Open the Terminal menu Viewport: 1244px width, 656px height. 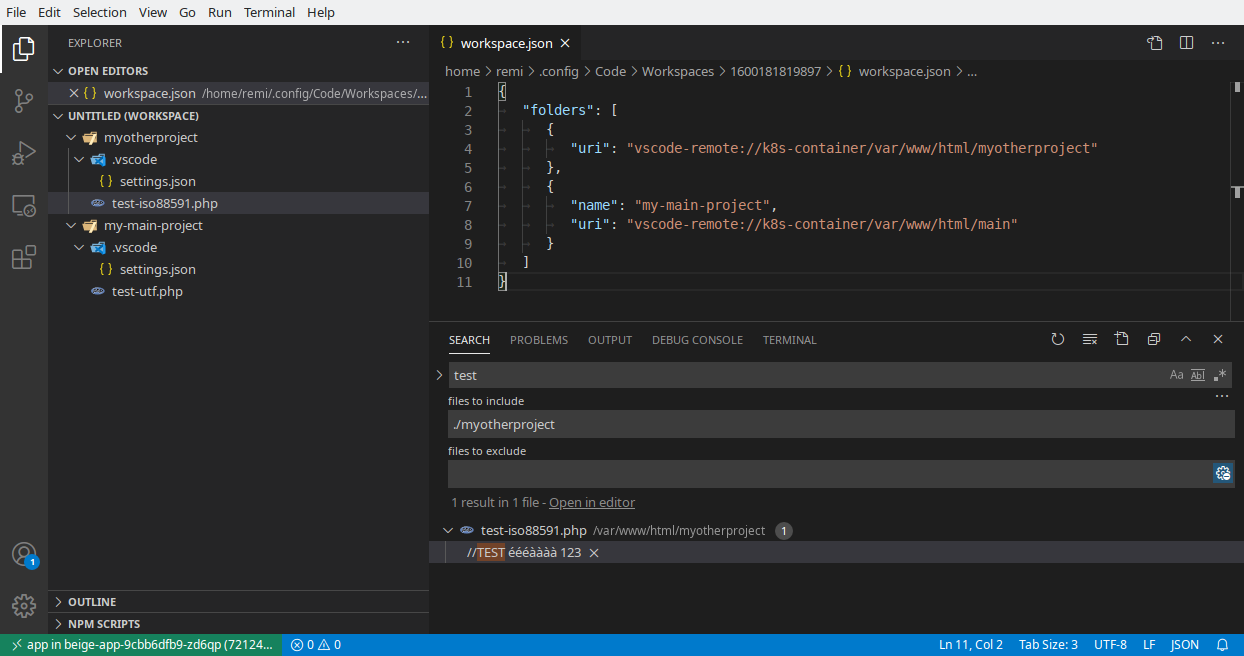click(x=270, y=12)
